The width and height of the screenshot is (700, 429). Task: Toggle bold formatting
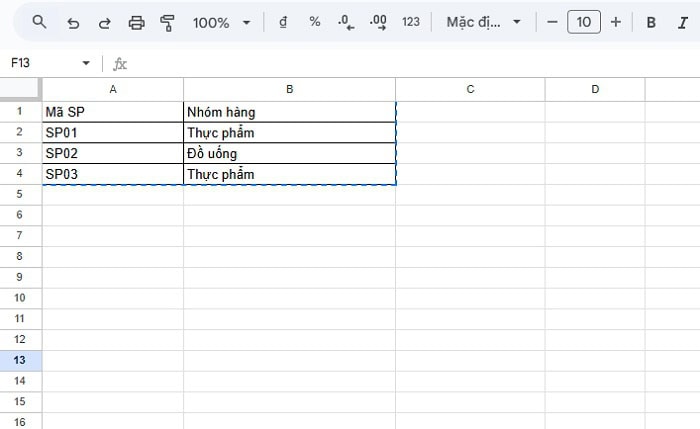(x=651, y=22)
